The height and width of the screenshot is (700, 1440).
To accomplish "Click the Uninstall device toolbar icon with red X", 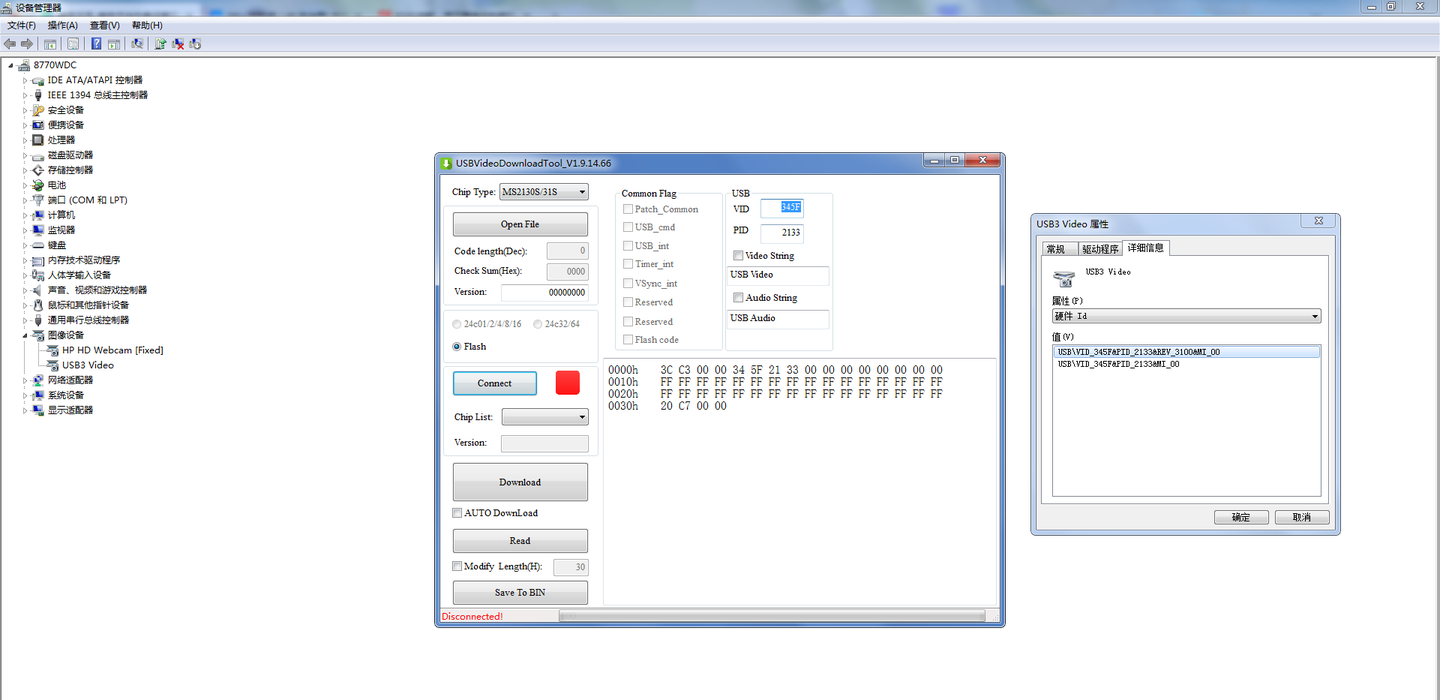I will click(178, 44).
